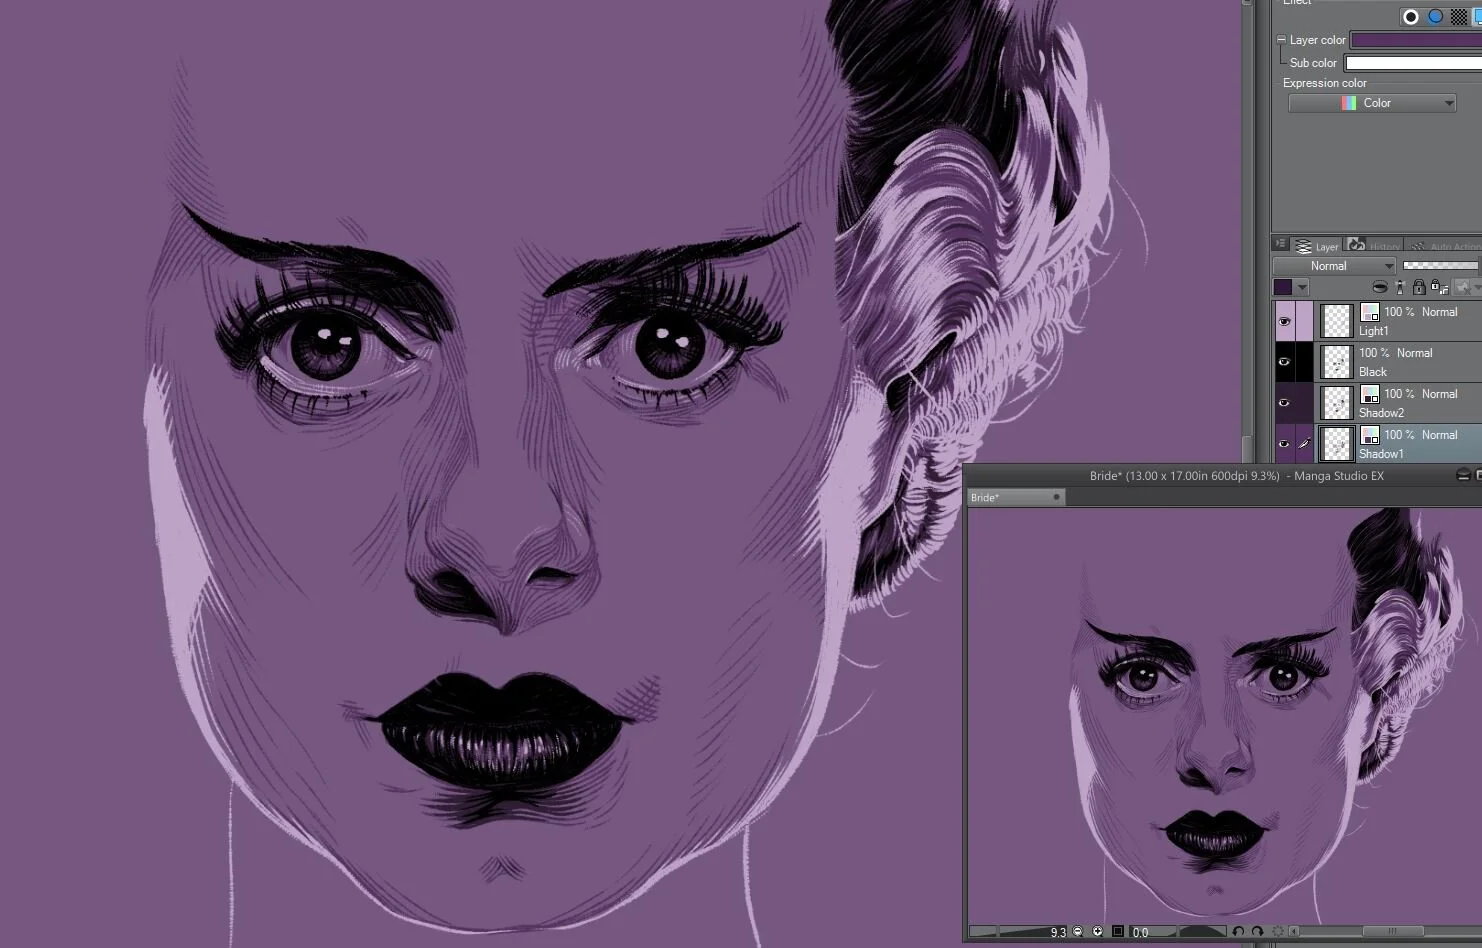
Task: Zoom in with the plus magnifier icon
Action: pyautogui.click(x=1098, y=932)
